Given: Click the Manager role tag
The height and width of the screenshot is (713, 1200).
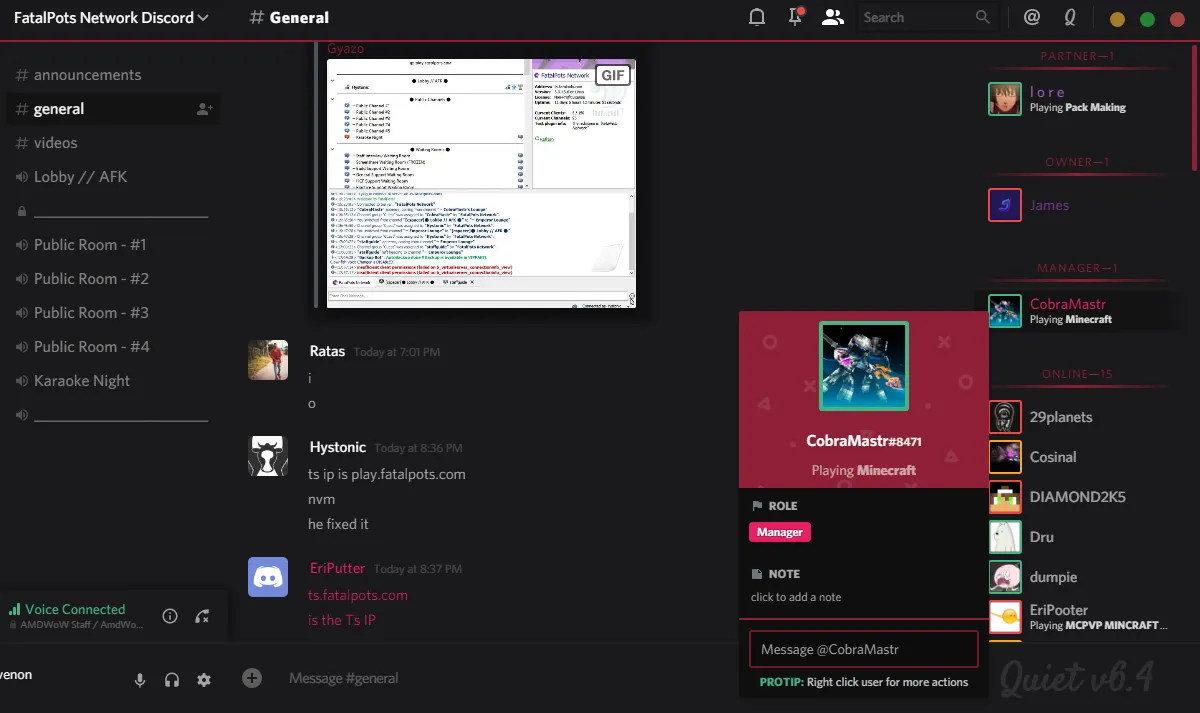Looking at the screenshot, I should pyautogui.click(x=780, y=532).
